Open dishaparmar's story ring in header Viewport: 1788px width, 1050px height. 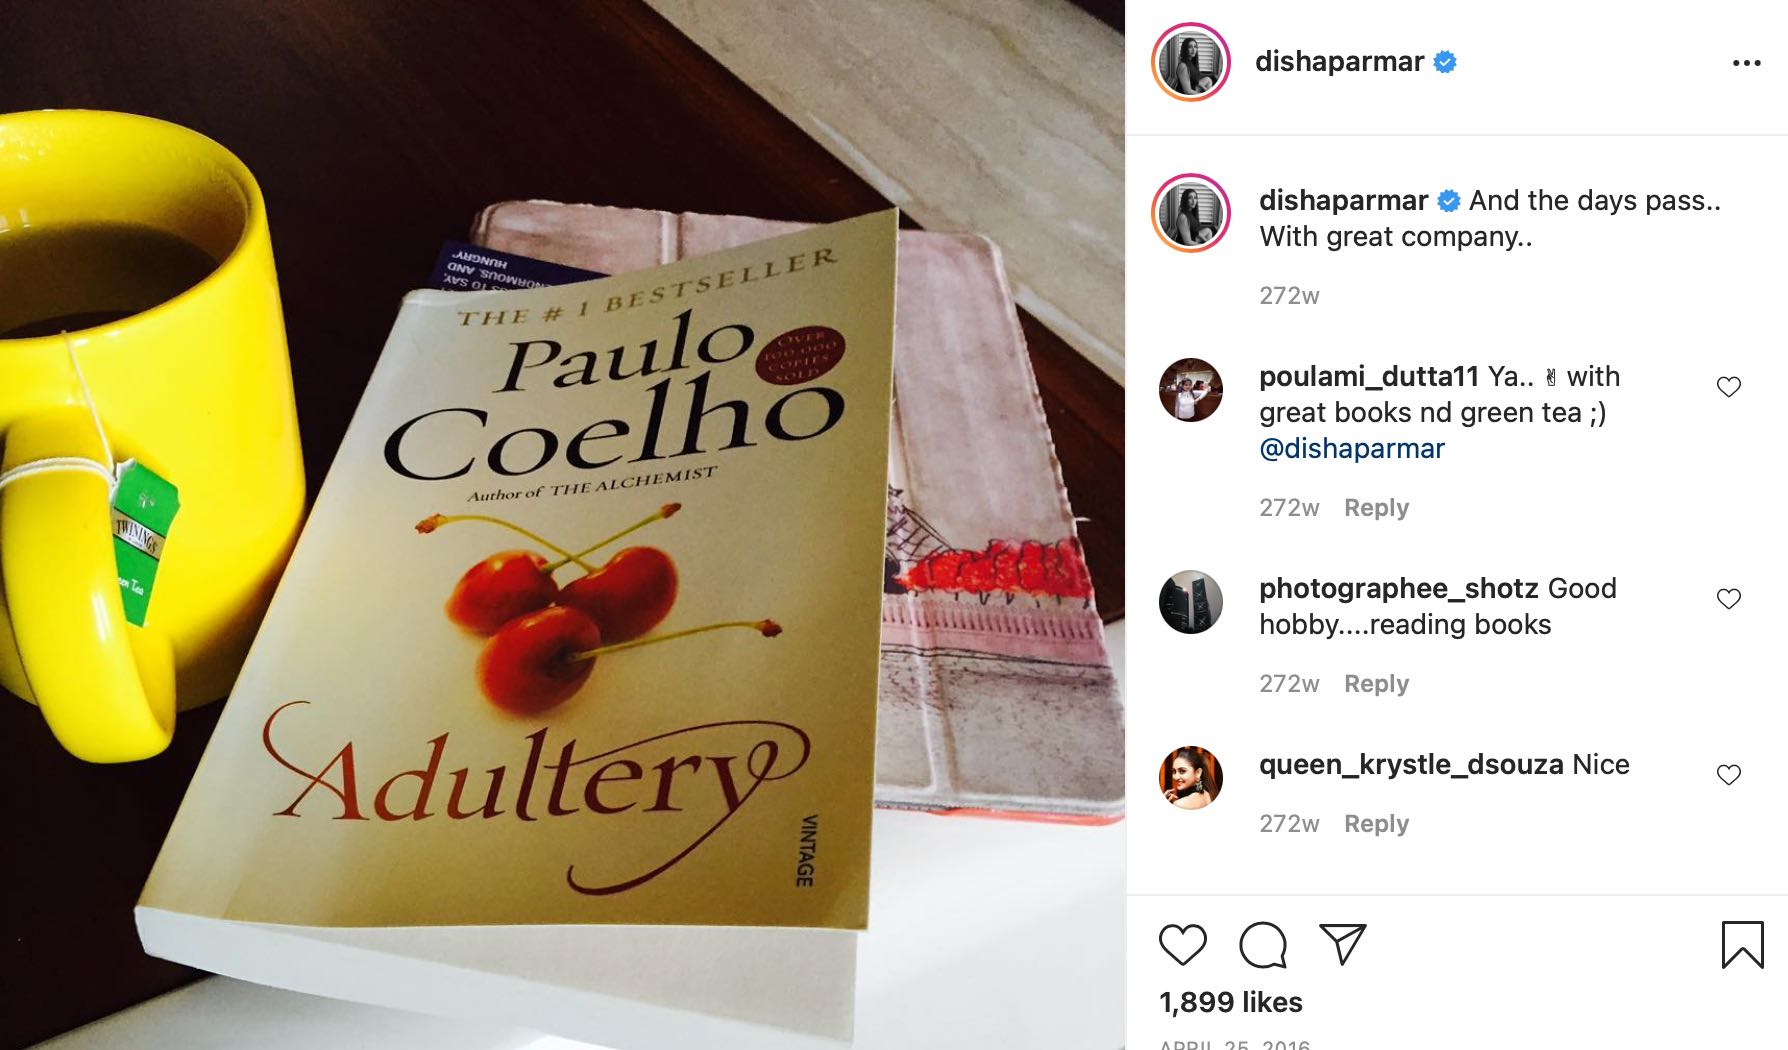coord(1191,62)
